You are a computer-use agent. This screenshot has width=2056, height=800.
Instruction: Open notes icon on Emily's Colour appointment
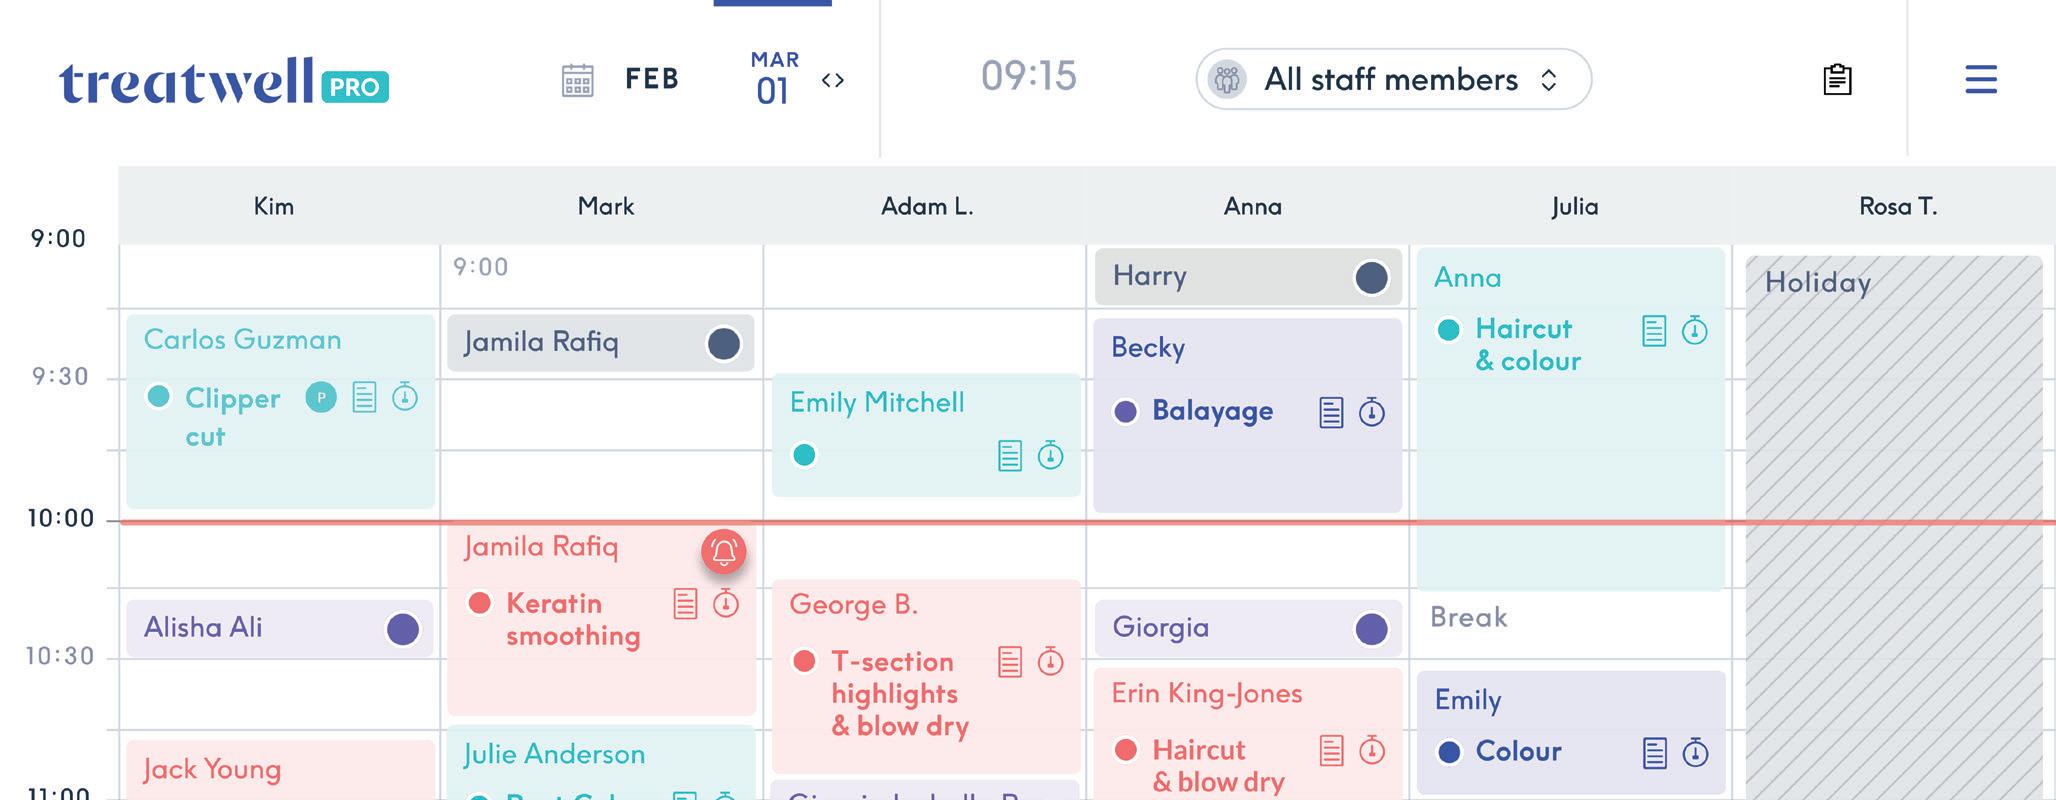(x=1654, y=753)
